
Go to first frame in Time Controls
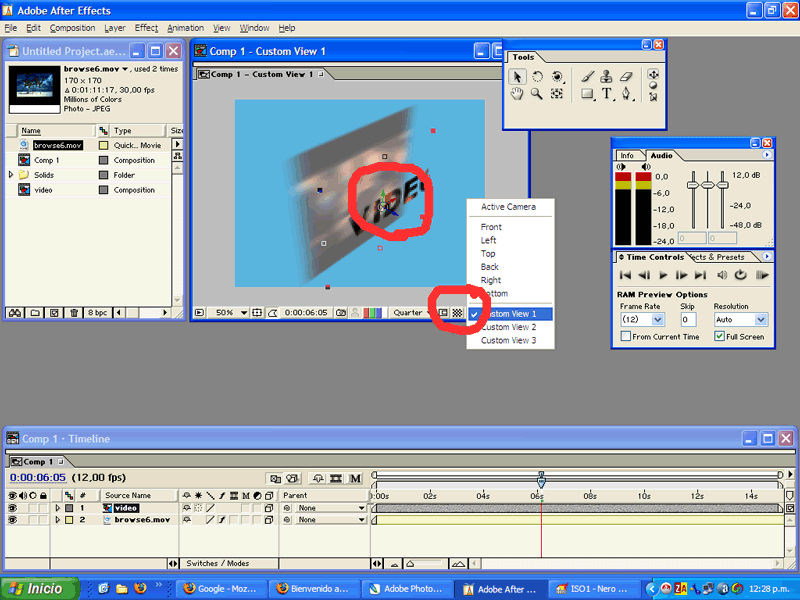pos(624,276)
